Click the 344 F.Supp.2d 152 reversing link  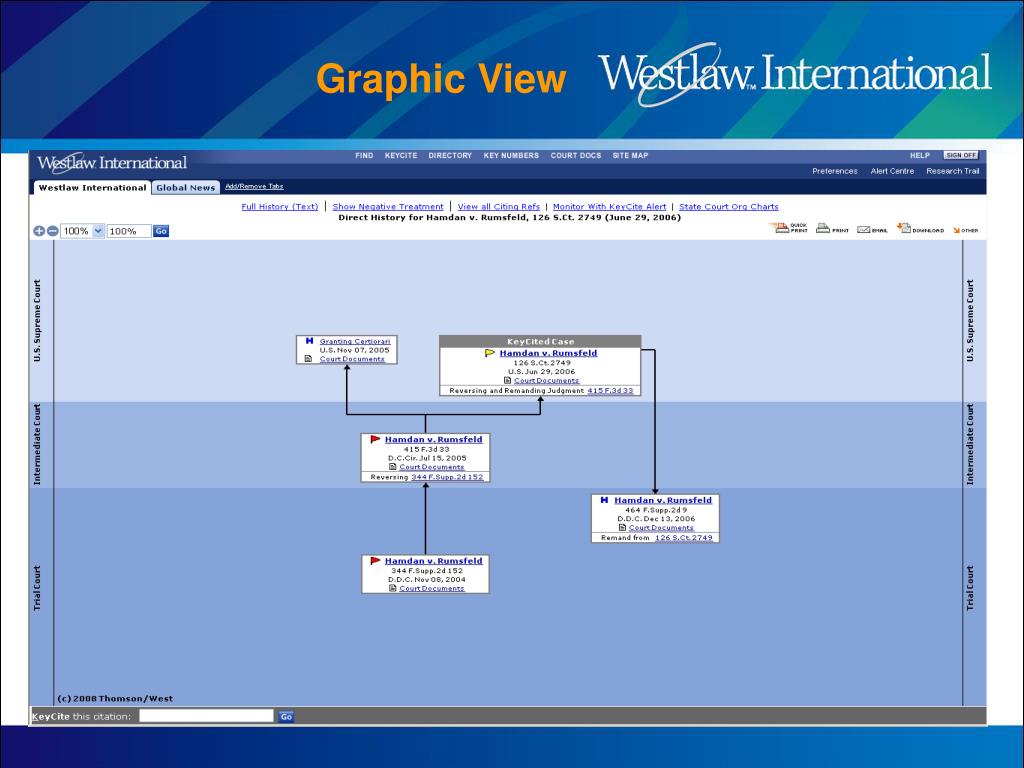(x=447, y=477)
